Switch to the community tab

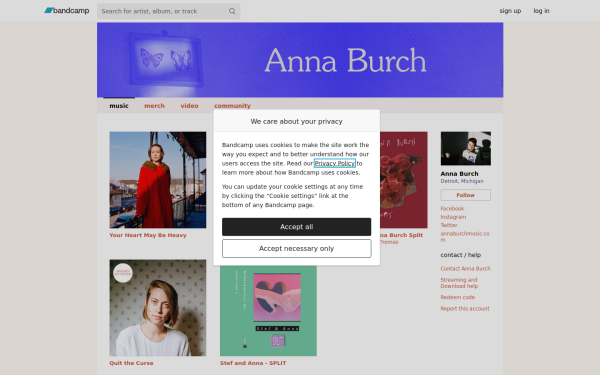(x=232, y=106)
